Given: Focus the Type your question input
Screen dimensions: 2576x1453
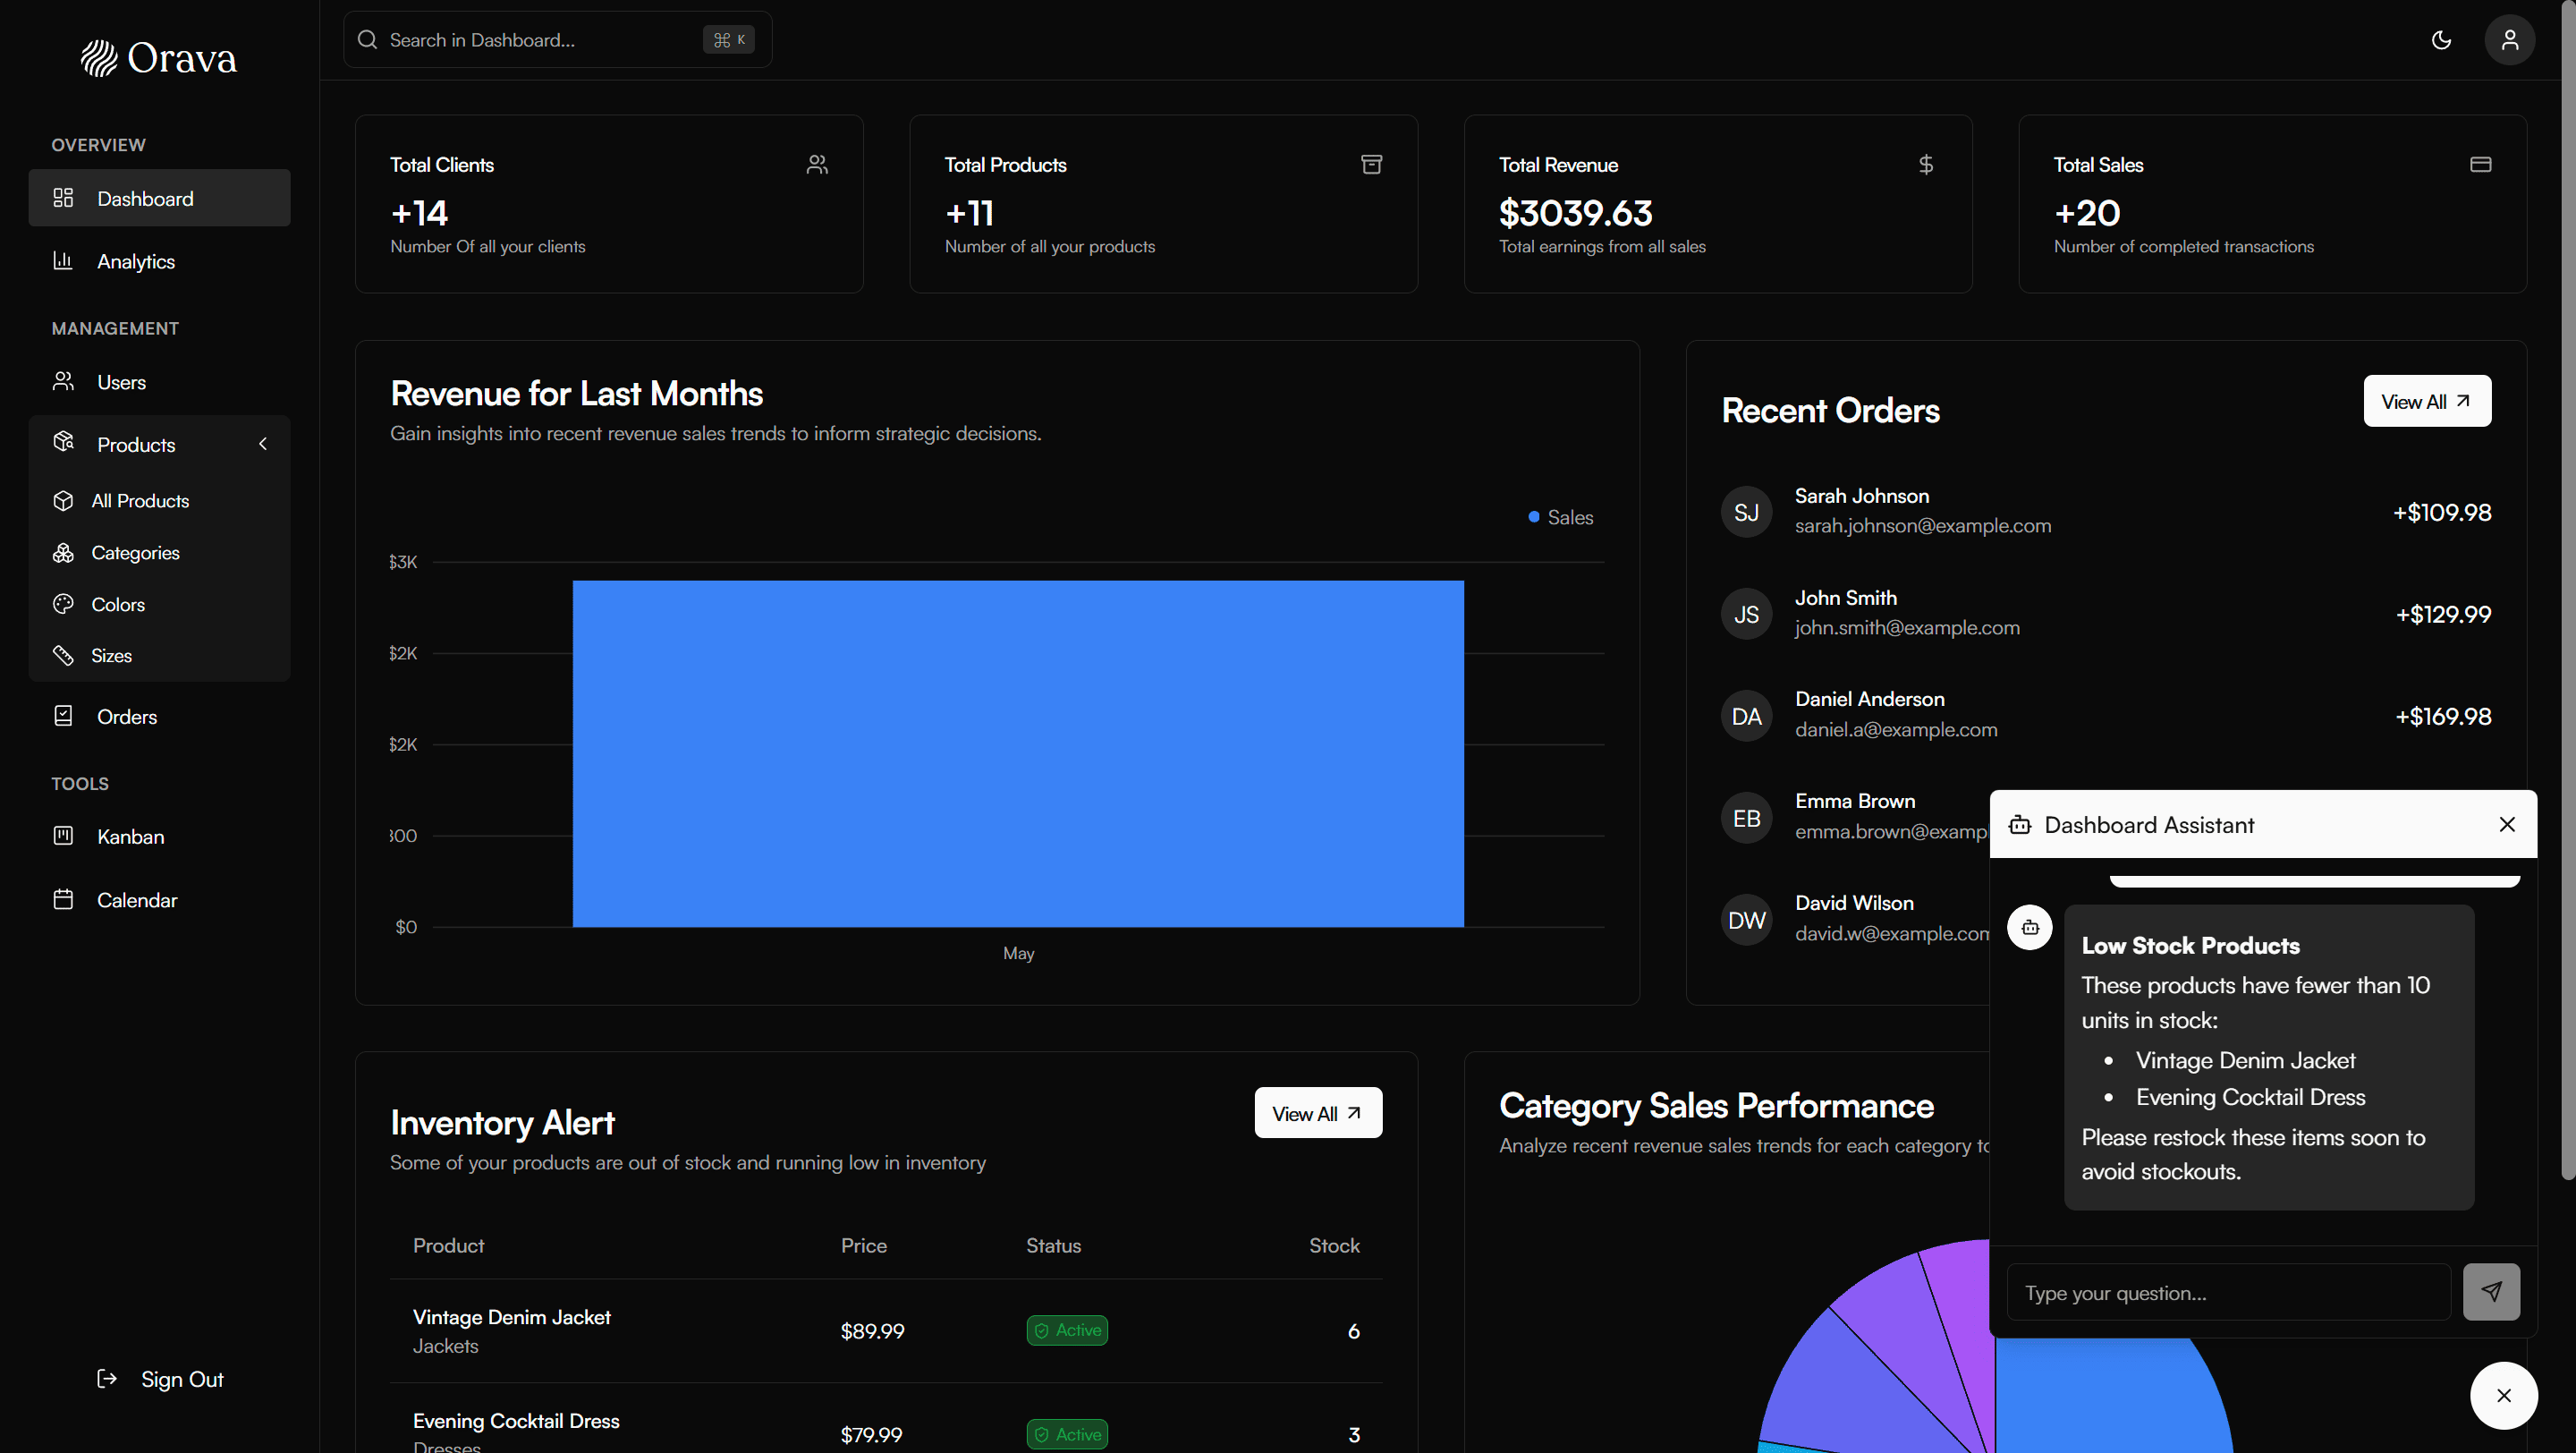Looking at the screenshot, I should pyautogui.click(x=2228, y=1292).
